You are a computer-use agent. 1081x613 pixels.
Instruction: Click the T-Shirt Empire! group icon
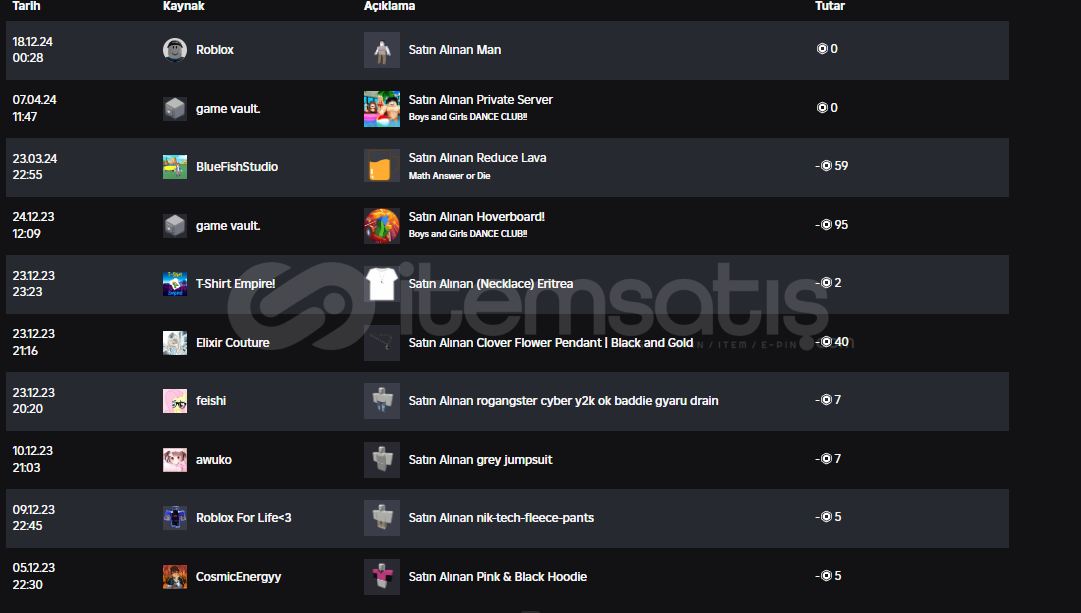pos(174,283)
